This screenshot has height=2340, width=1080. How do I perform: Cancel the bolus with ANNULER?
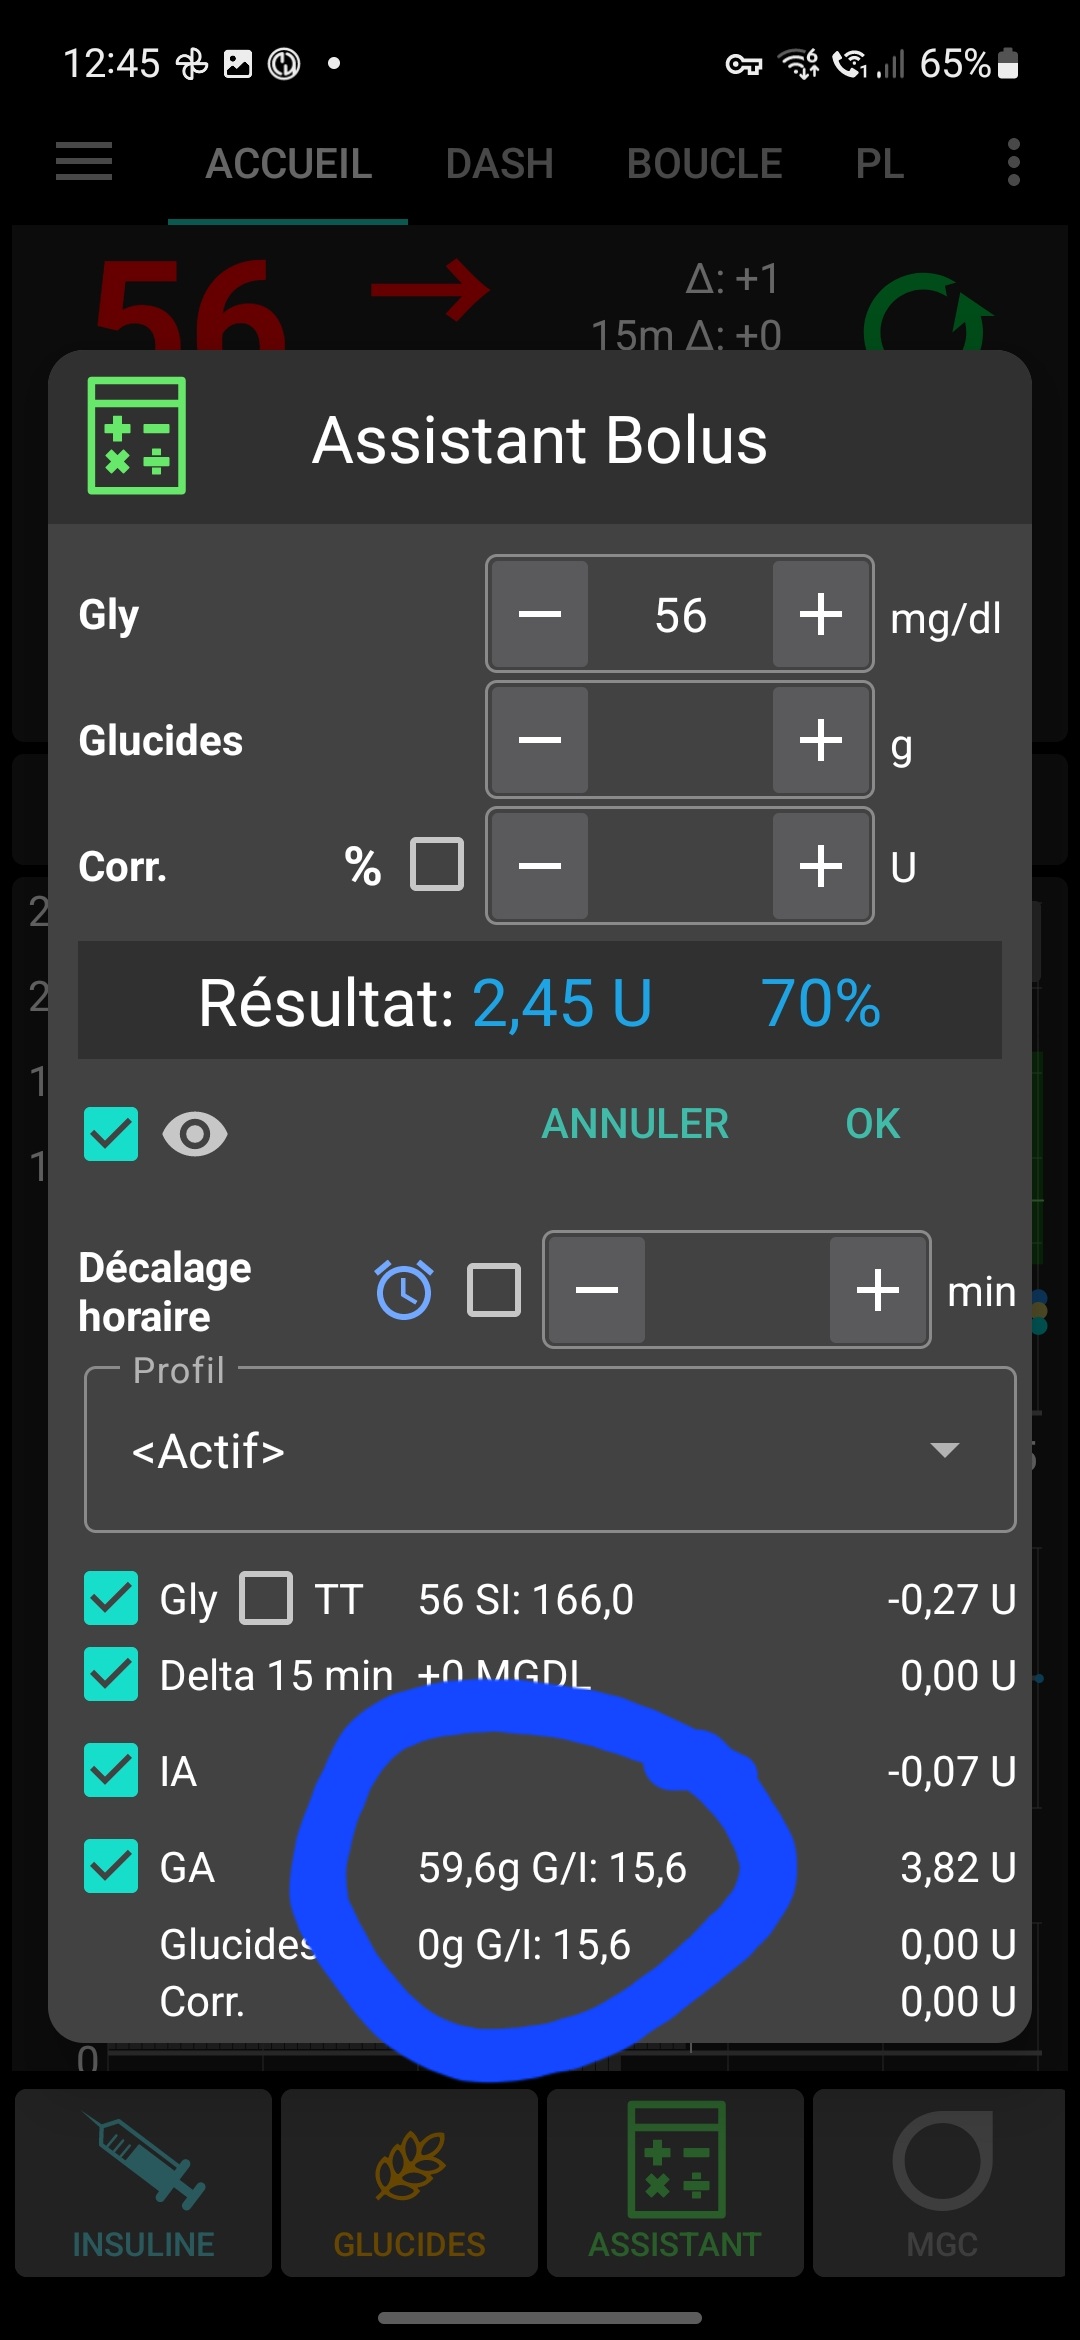[635, 1124]
